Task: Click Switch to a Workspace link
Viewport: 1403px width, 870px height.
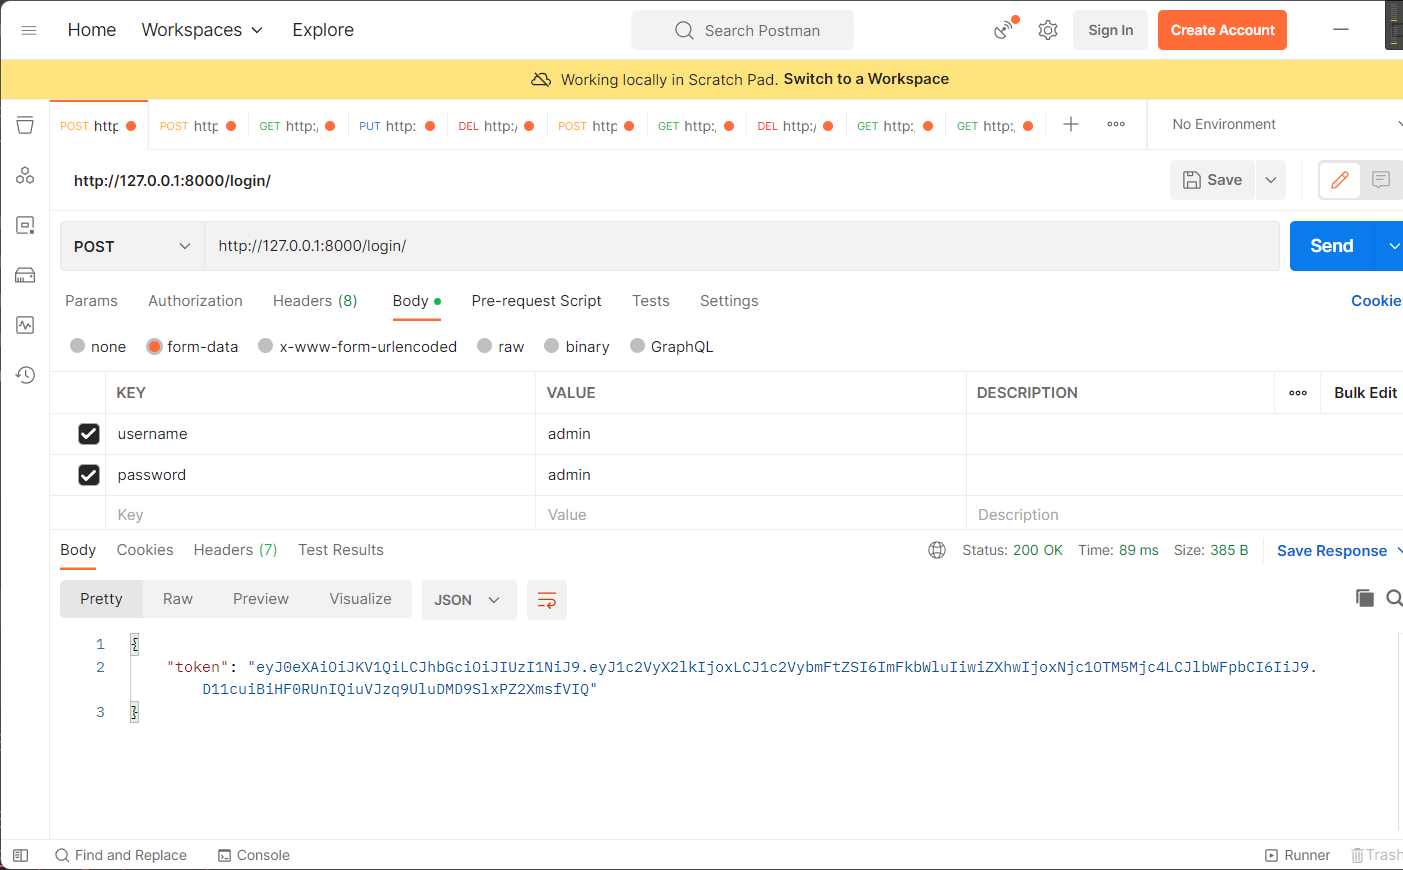Action: click(x=866, y=79)
